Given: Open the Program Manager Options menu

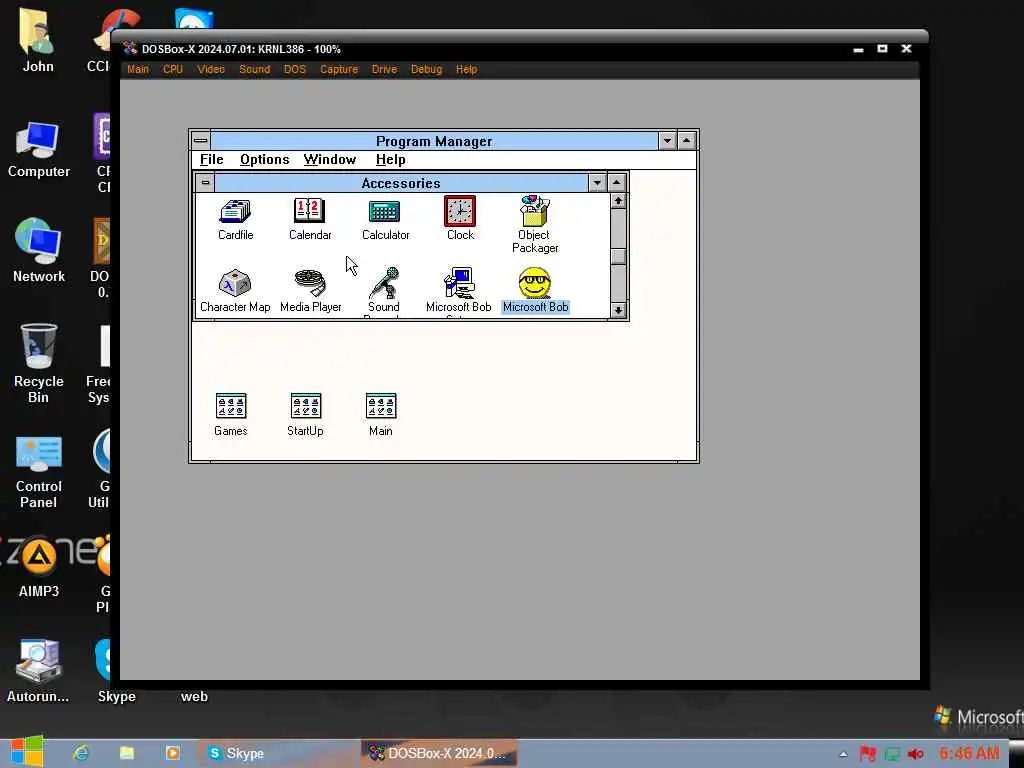Looking at the screenshot, I should (x=264, y=160).
